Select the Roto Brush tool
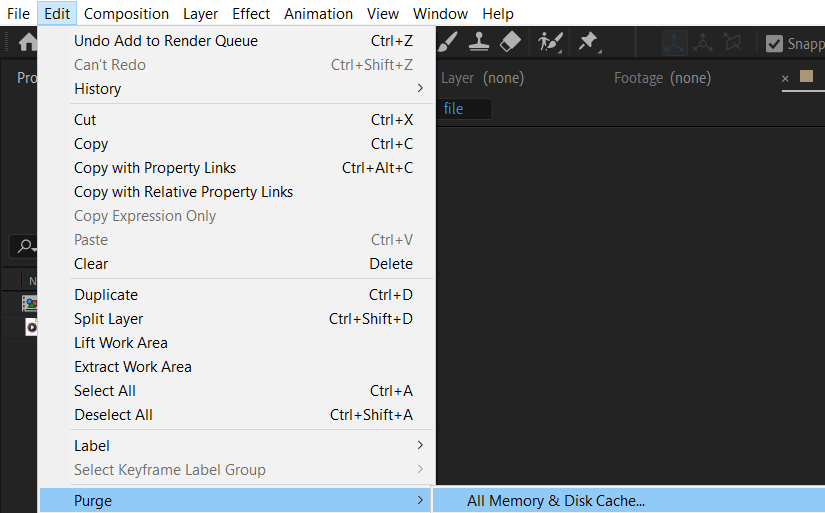Screen dimensions: 825x513 (x=550, y=42)
